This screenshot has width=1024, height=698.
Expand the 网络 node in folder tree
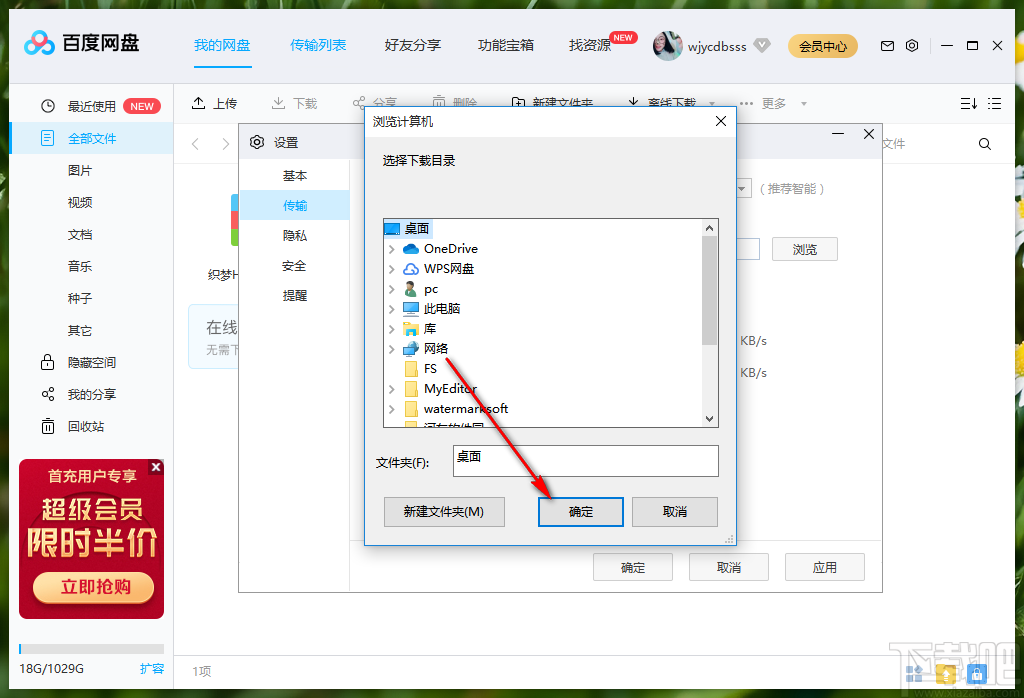coord(394,348)
